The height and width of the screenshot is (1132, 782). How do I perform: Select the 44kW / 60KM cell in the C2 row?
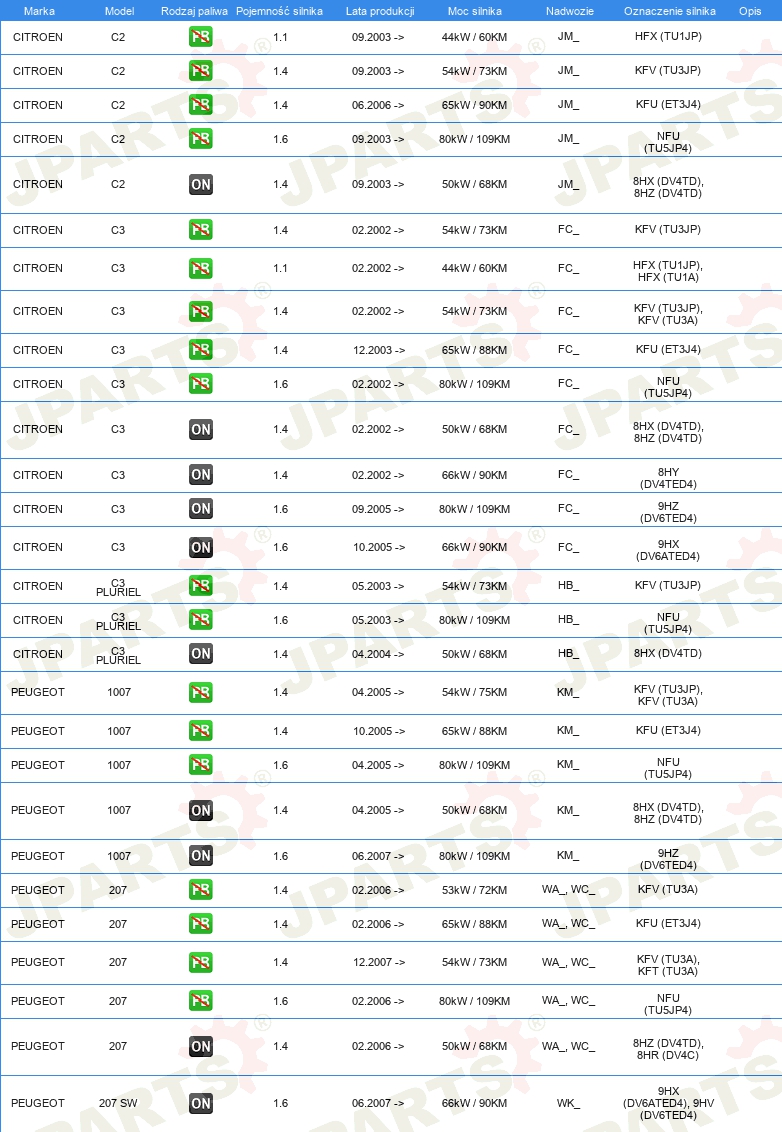click(x=474, y=37)
